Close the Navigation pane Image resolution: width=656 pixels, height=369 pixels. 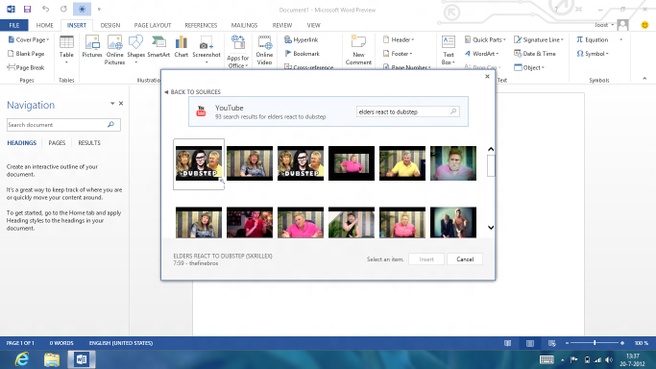121,103
